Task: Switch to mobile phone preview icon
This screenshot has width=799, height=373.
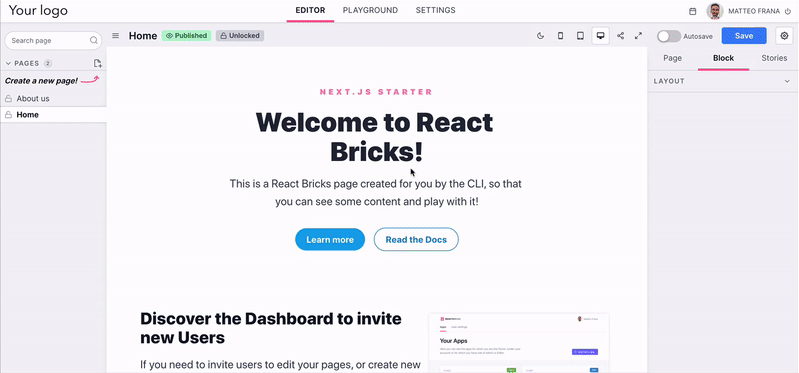Action: [x=561, y=36]
